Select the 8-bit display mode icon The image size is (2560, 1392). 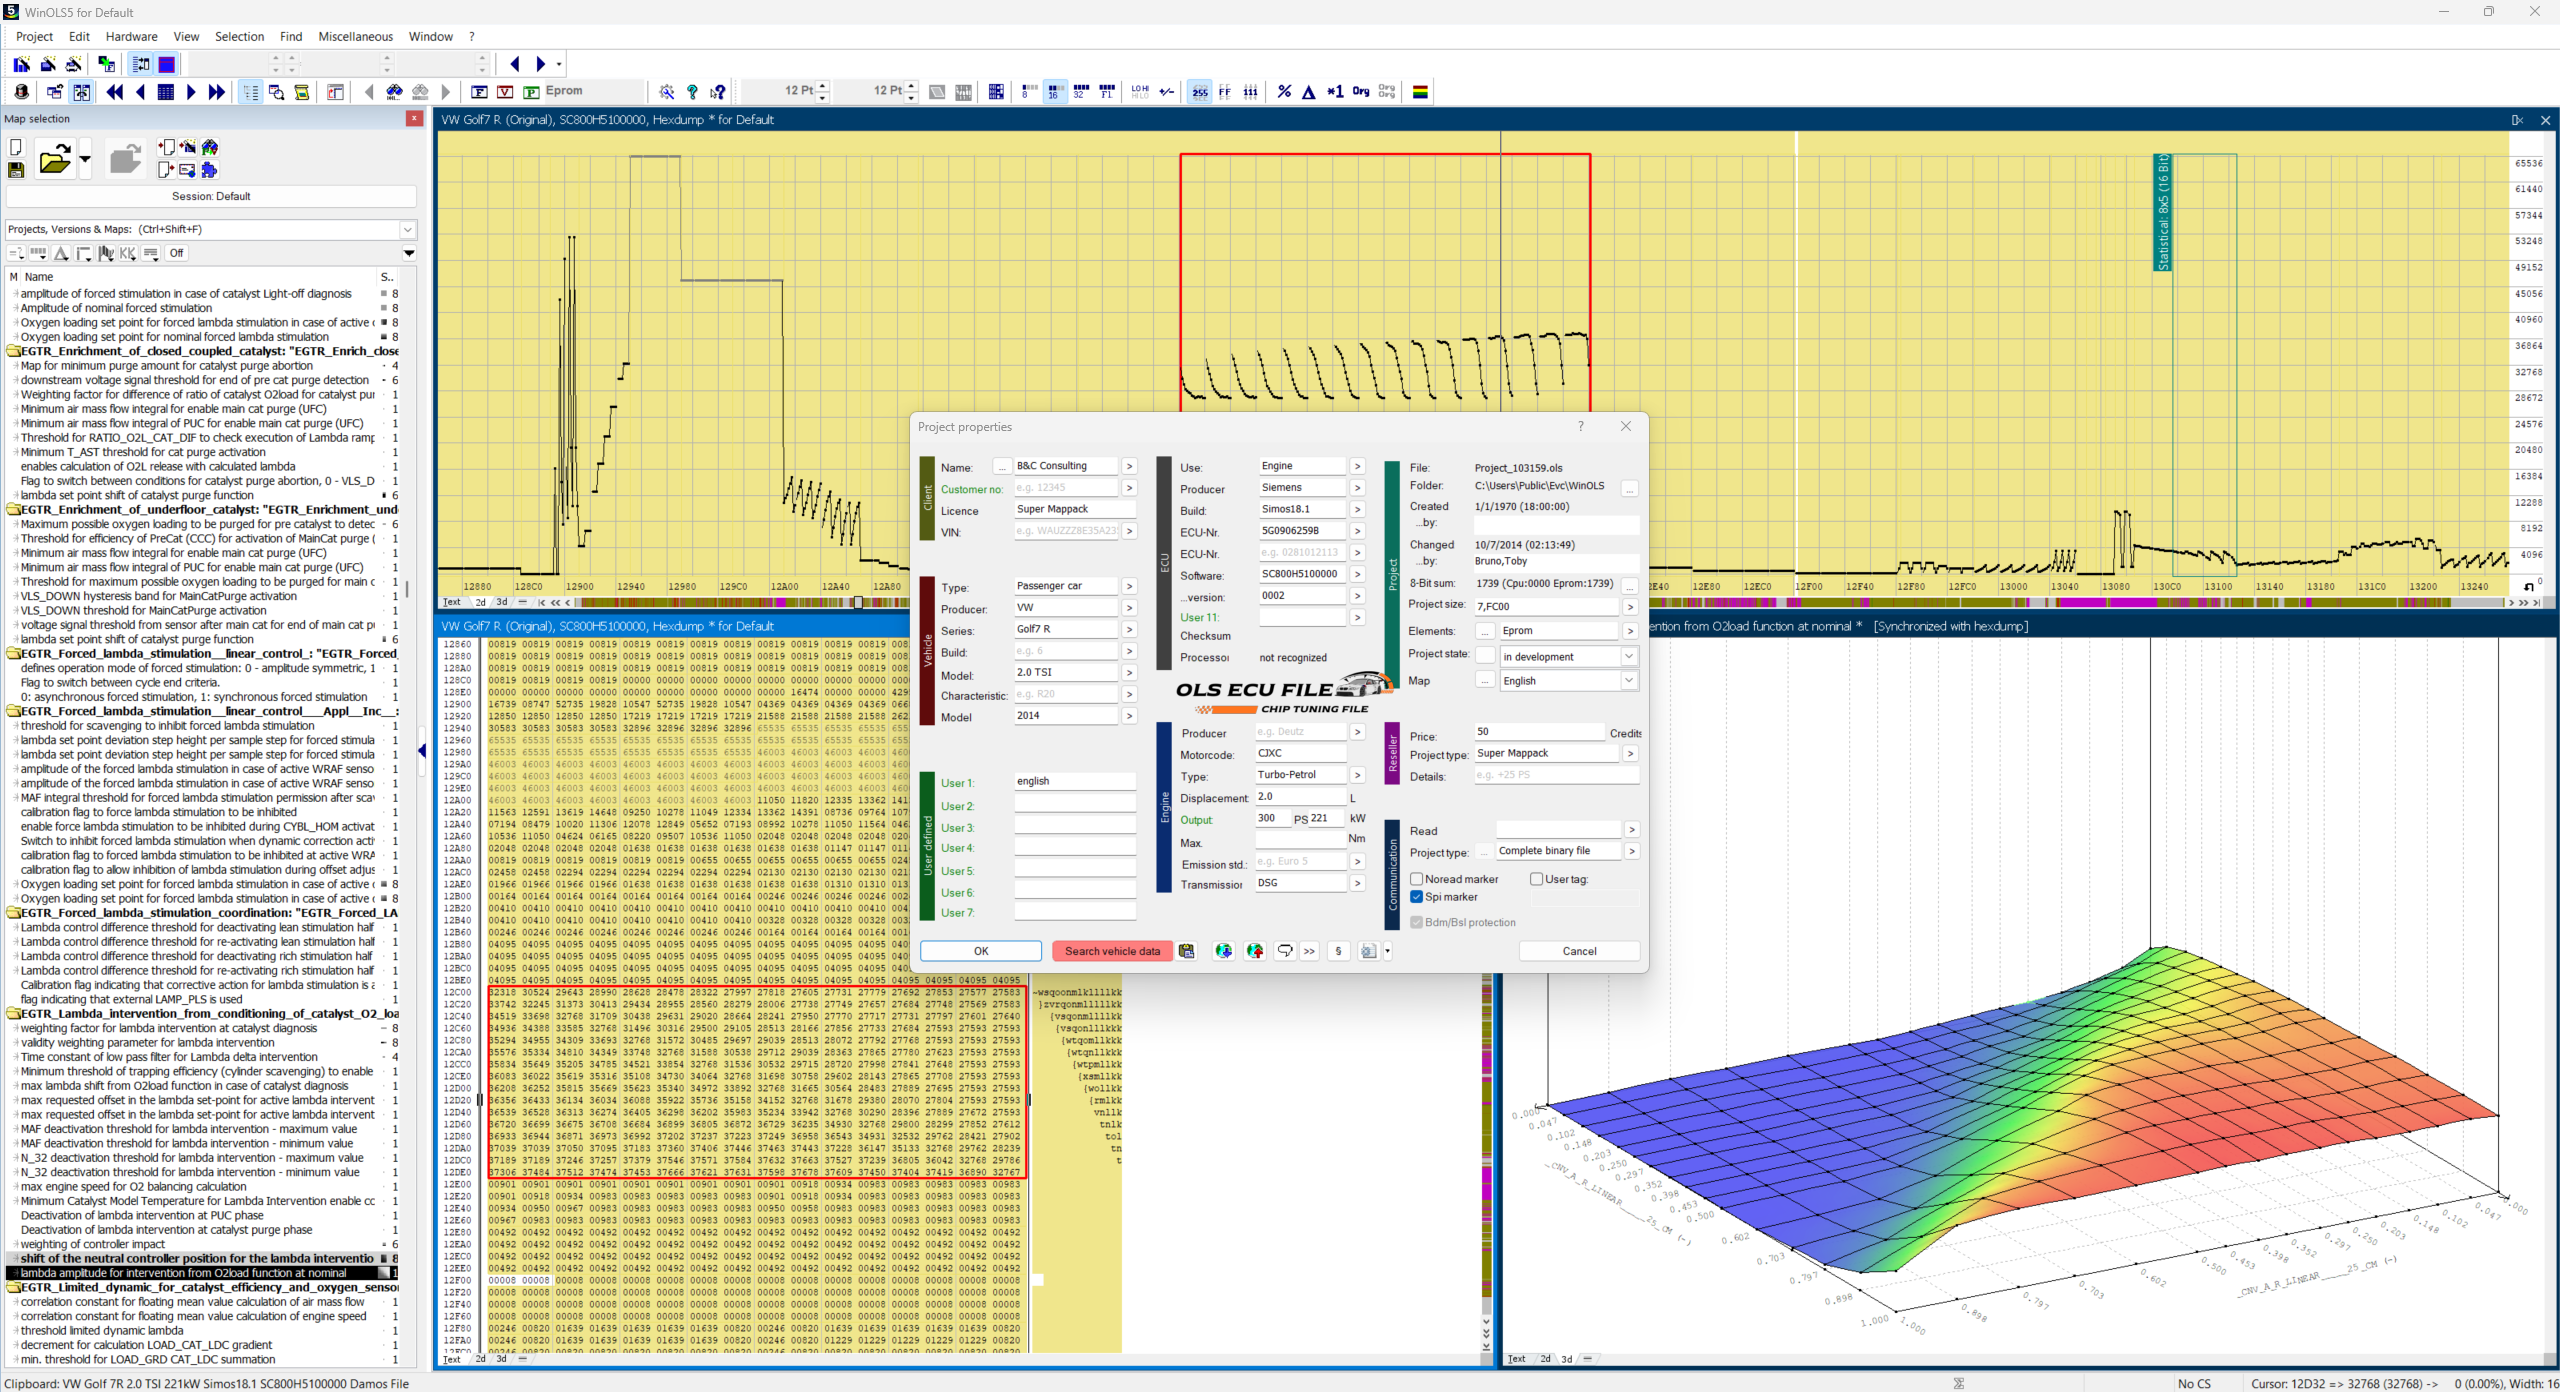click(x=1029, y=92)
